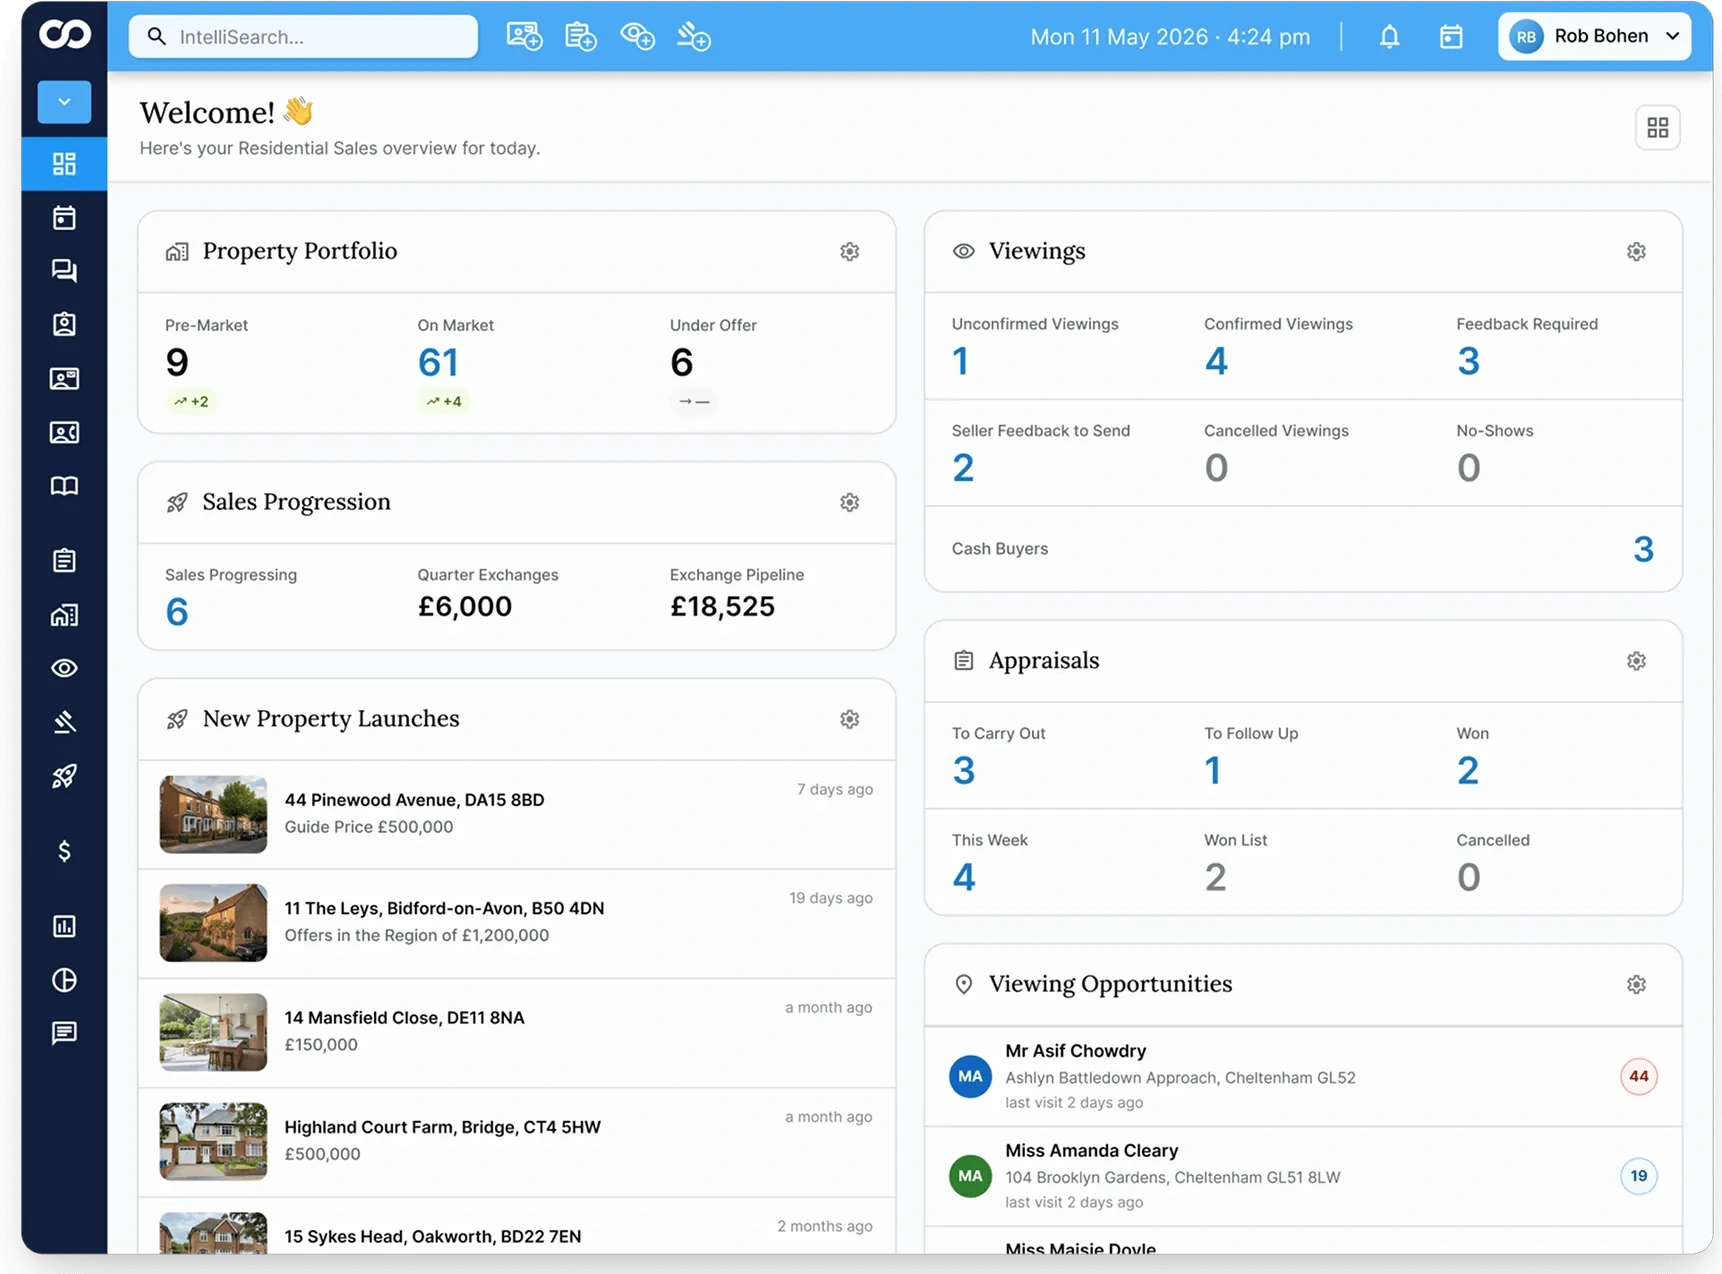Open the eye viewings icon in sidebar

tap(64, 668)
